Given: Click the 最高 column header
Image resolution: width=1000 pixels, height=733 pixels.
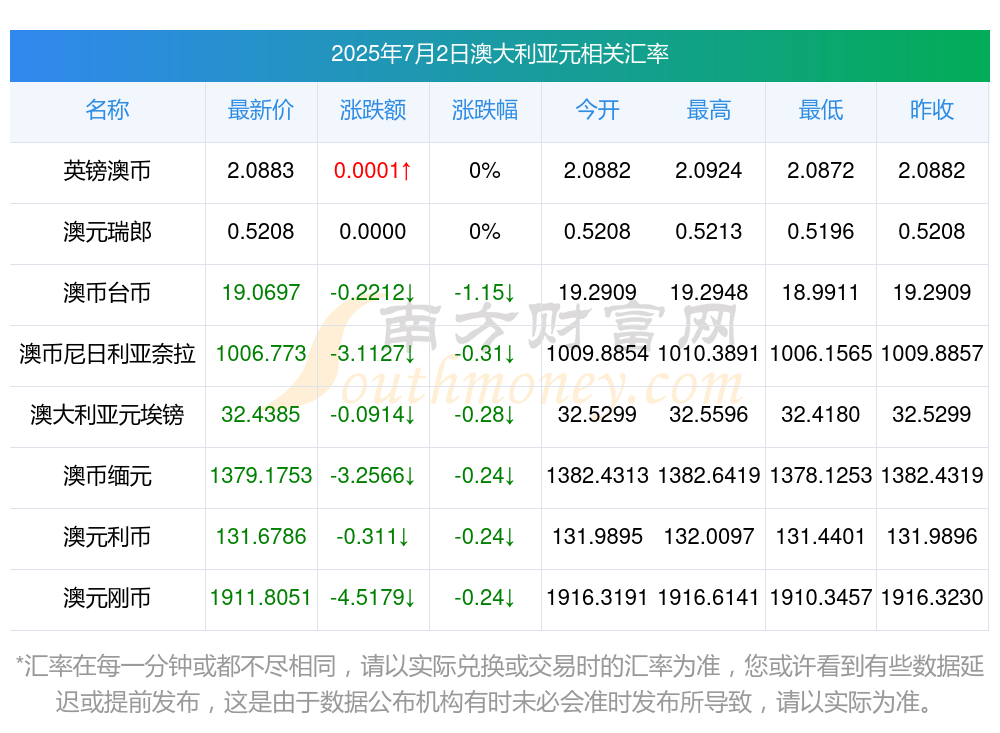Looking at the screenshot, I should pos(709,110).
